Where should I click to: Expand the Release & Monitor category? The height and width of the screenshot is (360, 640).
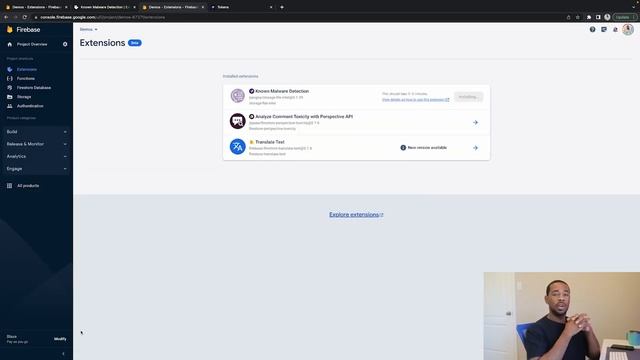pyautogui.click(x=37, y=144)
